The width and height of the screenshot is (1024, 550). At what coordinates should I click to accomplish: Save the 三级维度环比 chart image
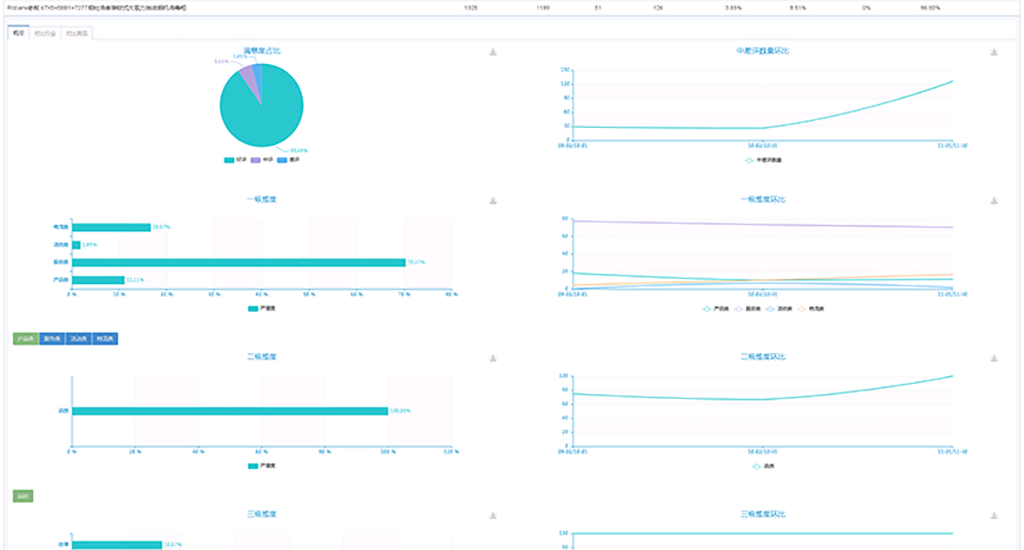tap(993, 516)
